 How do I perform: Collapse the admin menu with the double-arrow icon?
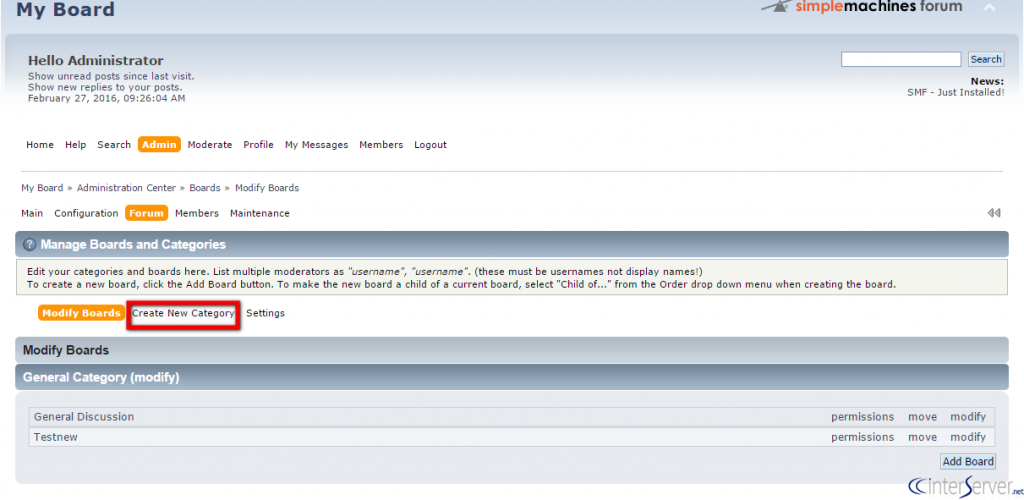pos(993,213)
